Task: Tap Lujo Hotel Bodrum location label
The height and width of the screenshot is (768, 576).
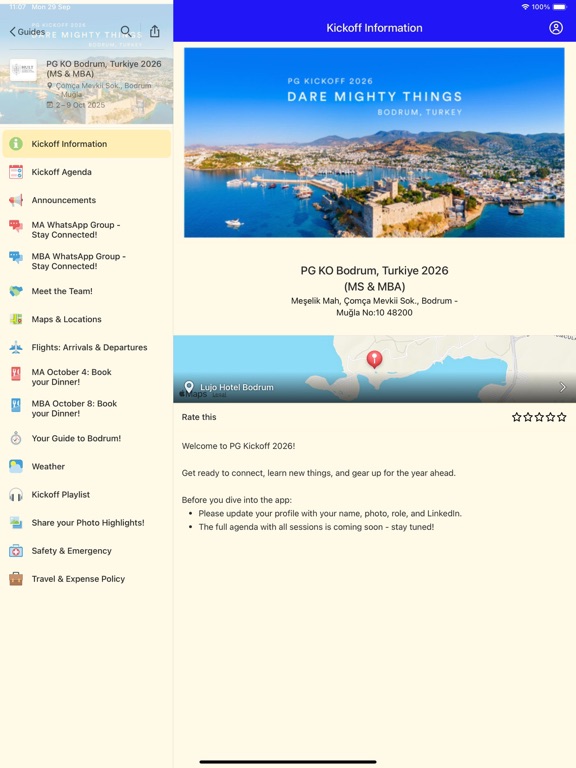Action: pyautogui.click(x=237, y=387)
